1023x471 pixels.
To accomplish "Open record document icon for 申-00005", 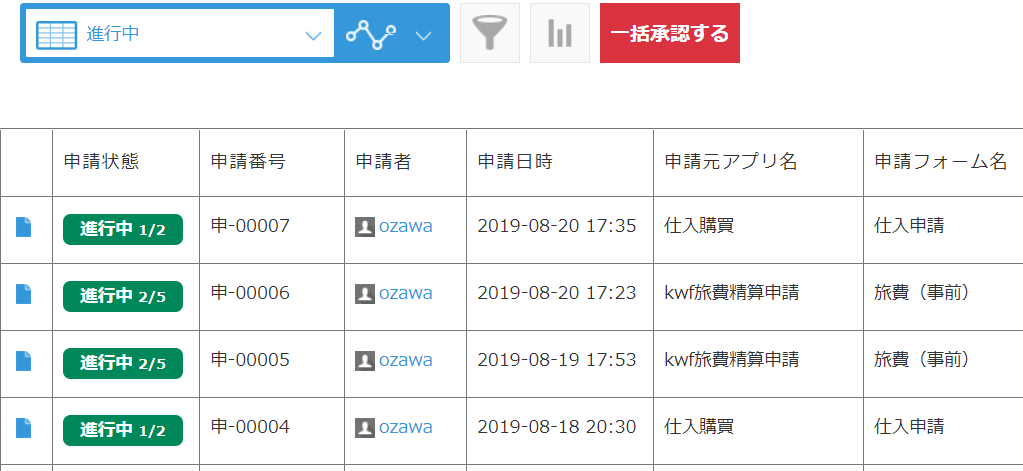I will pos(23,361).
